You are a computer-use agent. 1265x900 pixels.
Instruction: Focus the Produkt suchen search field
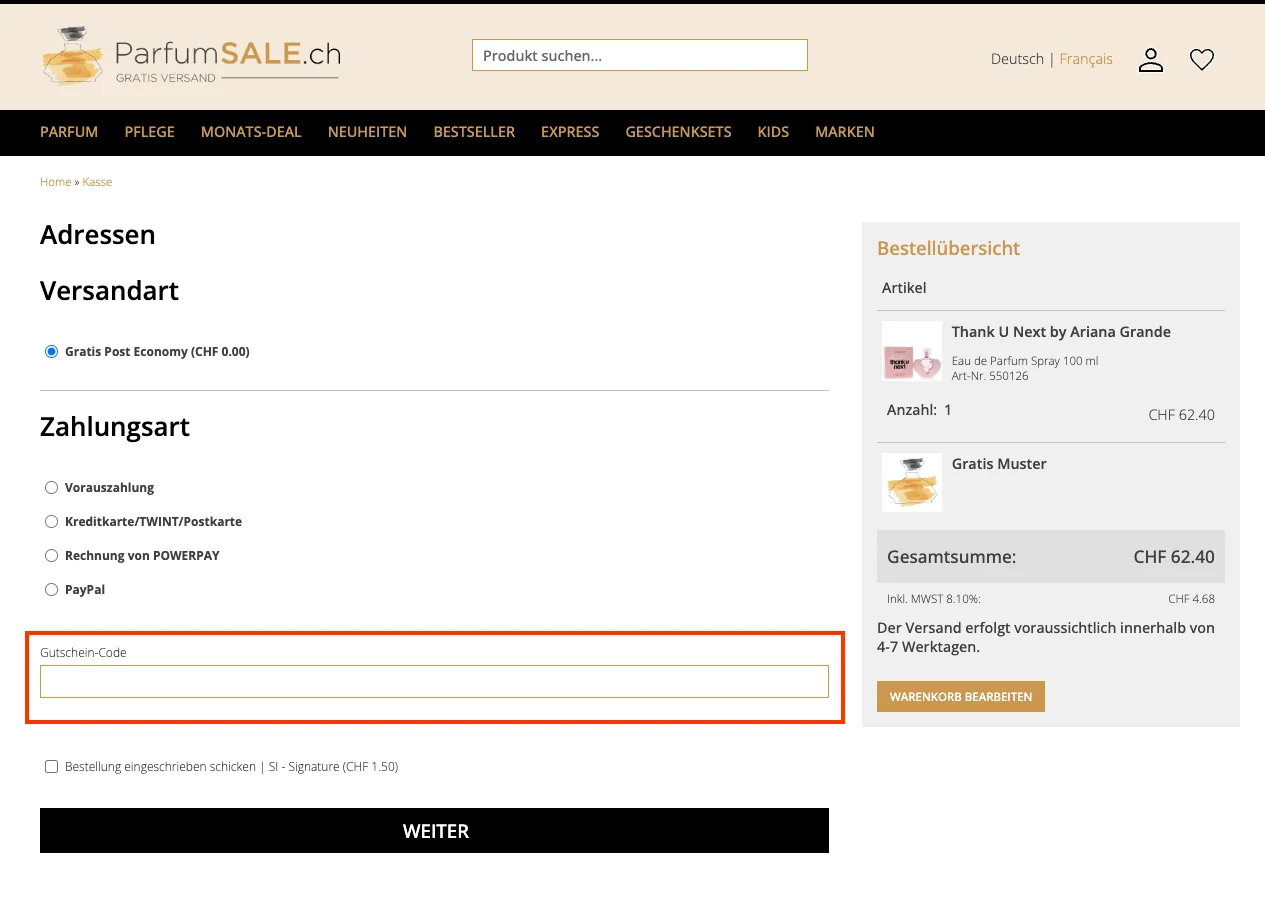640,56
